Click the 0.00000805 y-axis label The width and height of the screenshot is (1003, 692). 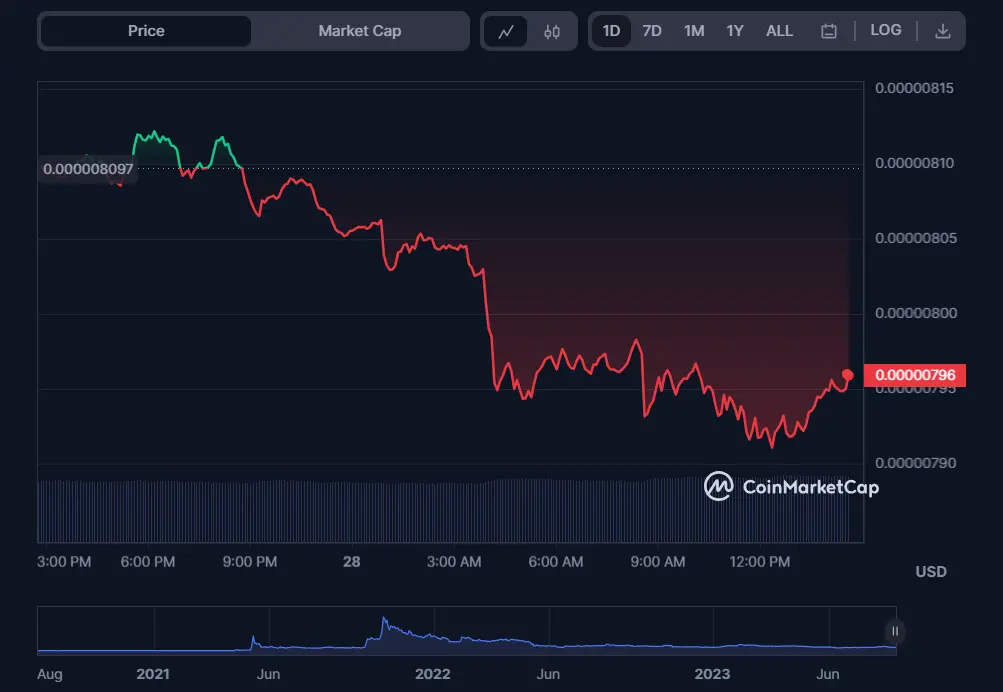pyautogui.click(x=915, y=238)
